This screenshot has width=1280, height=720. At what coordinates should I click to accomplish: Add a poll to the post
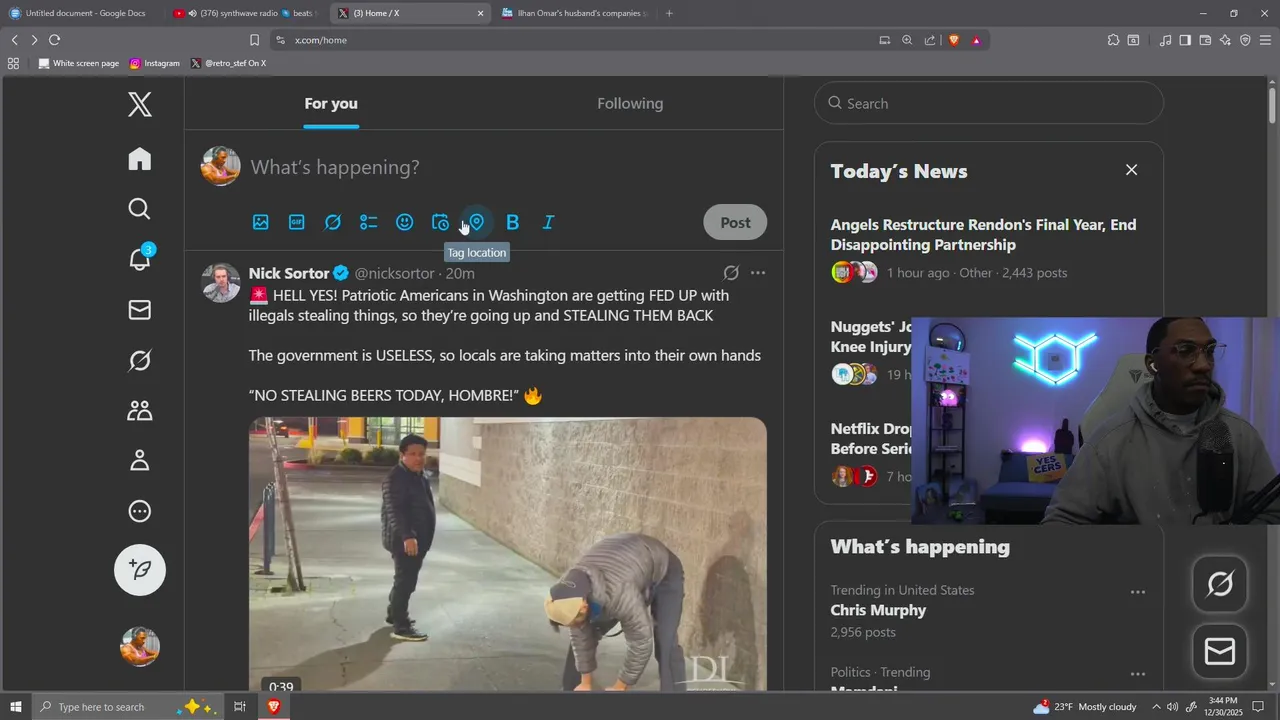point(369,222)
